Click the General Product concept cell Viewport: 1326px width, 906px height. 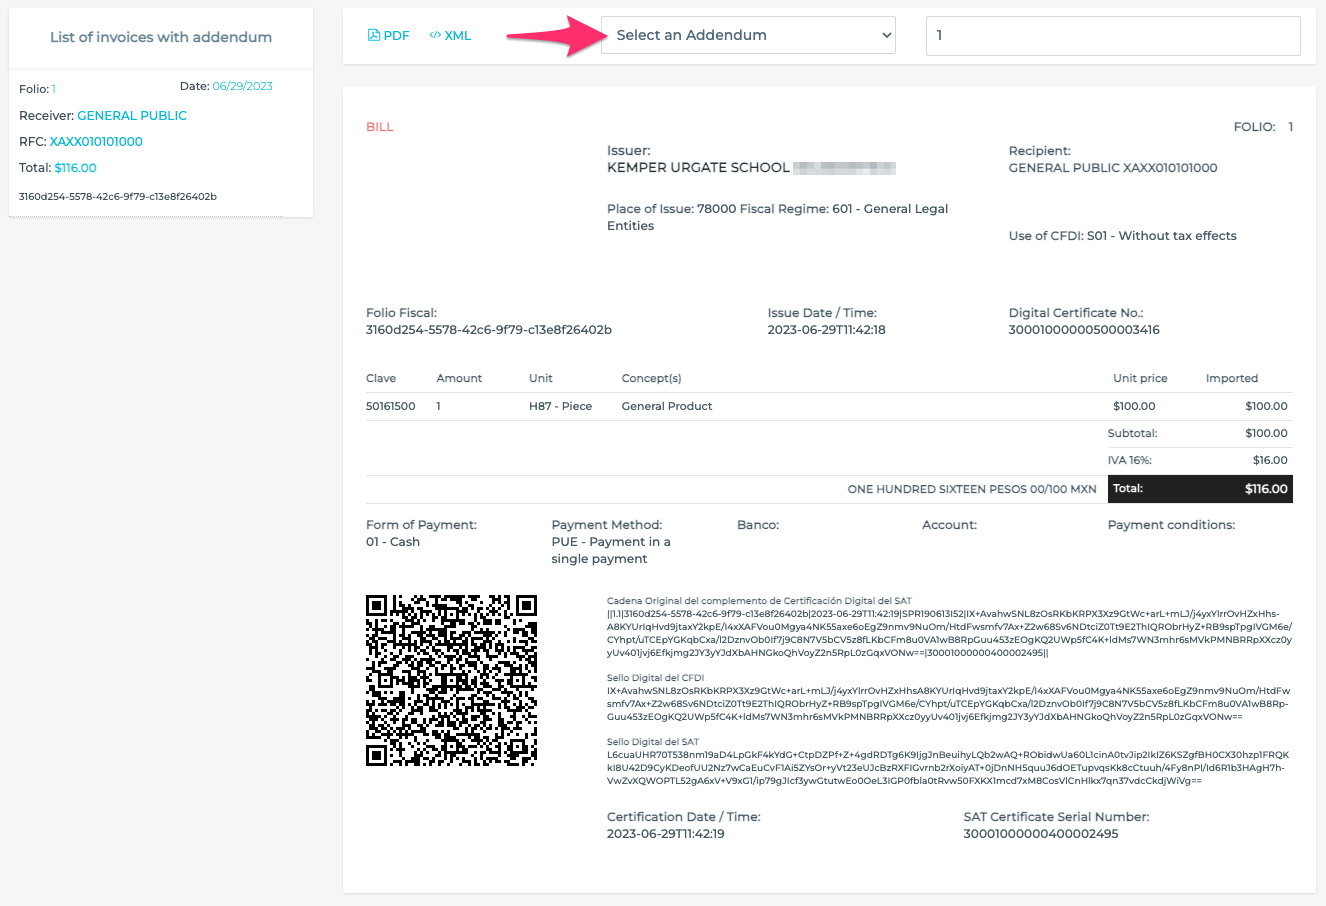[667, 406]
